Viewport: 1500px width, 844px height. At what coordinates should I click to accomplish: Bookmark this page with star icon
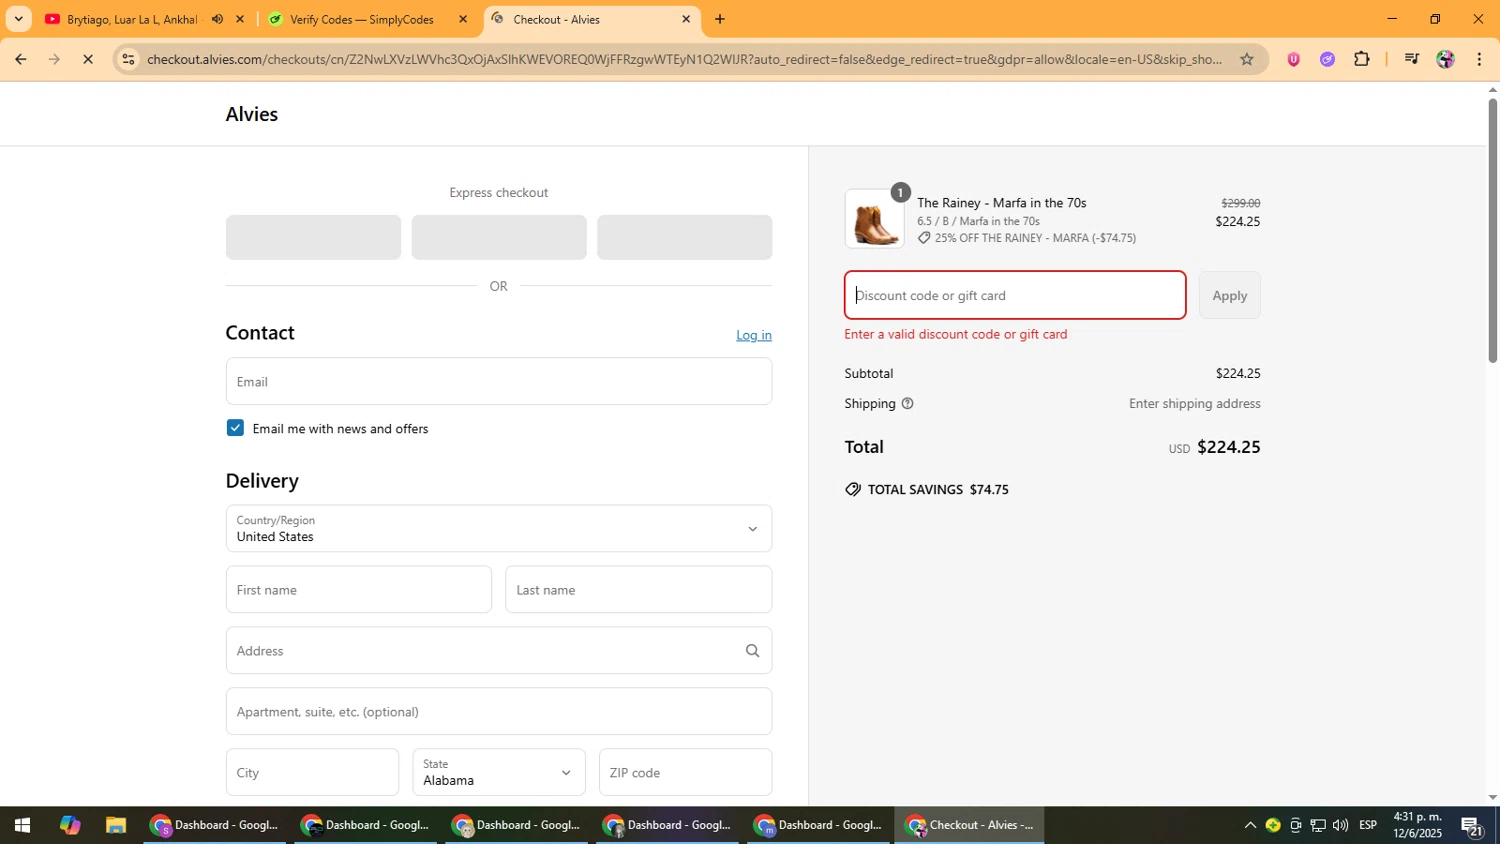[1246, 59]
